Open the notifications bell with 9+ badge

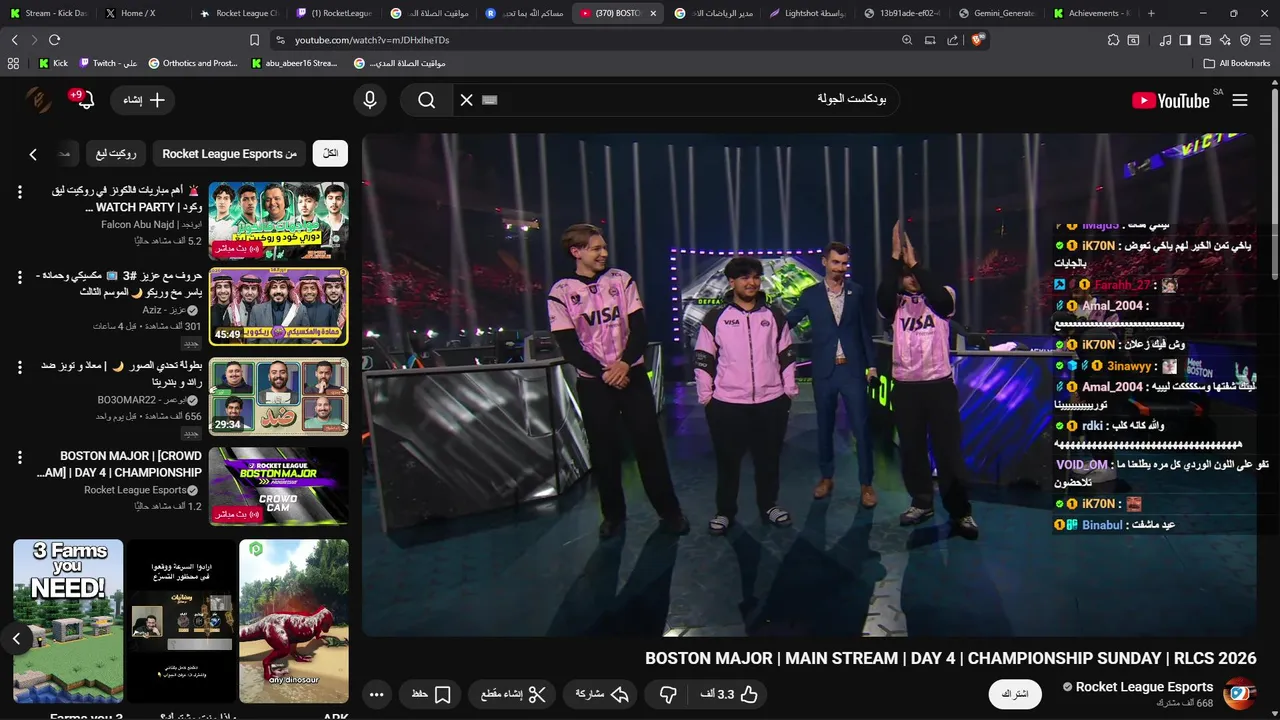84,99
